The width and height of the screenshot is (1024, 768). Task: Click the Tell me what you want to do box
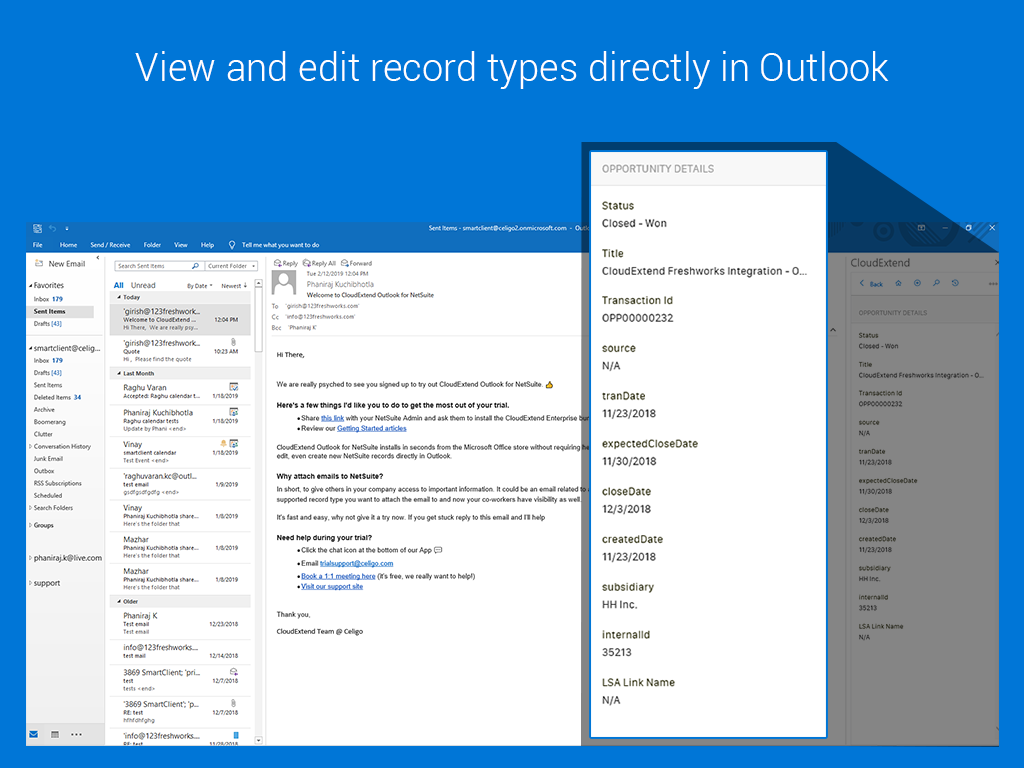[280, 245]
